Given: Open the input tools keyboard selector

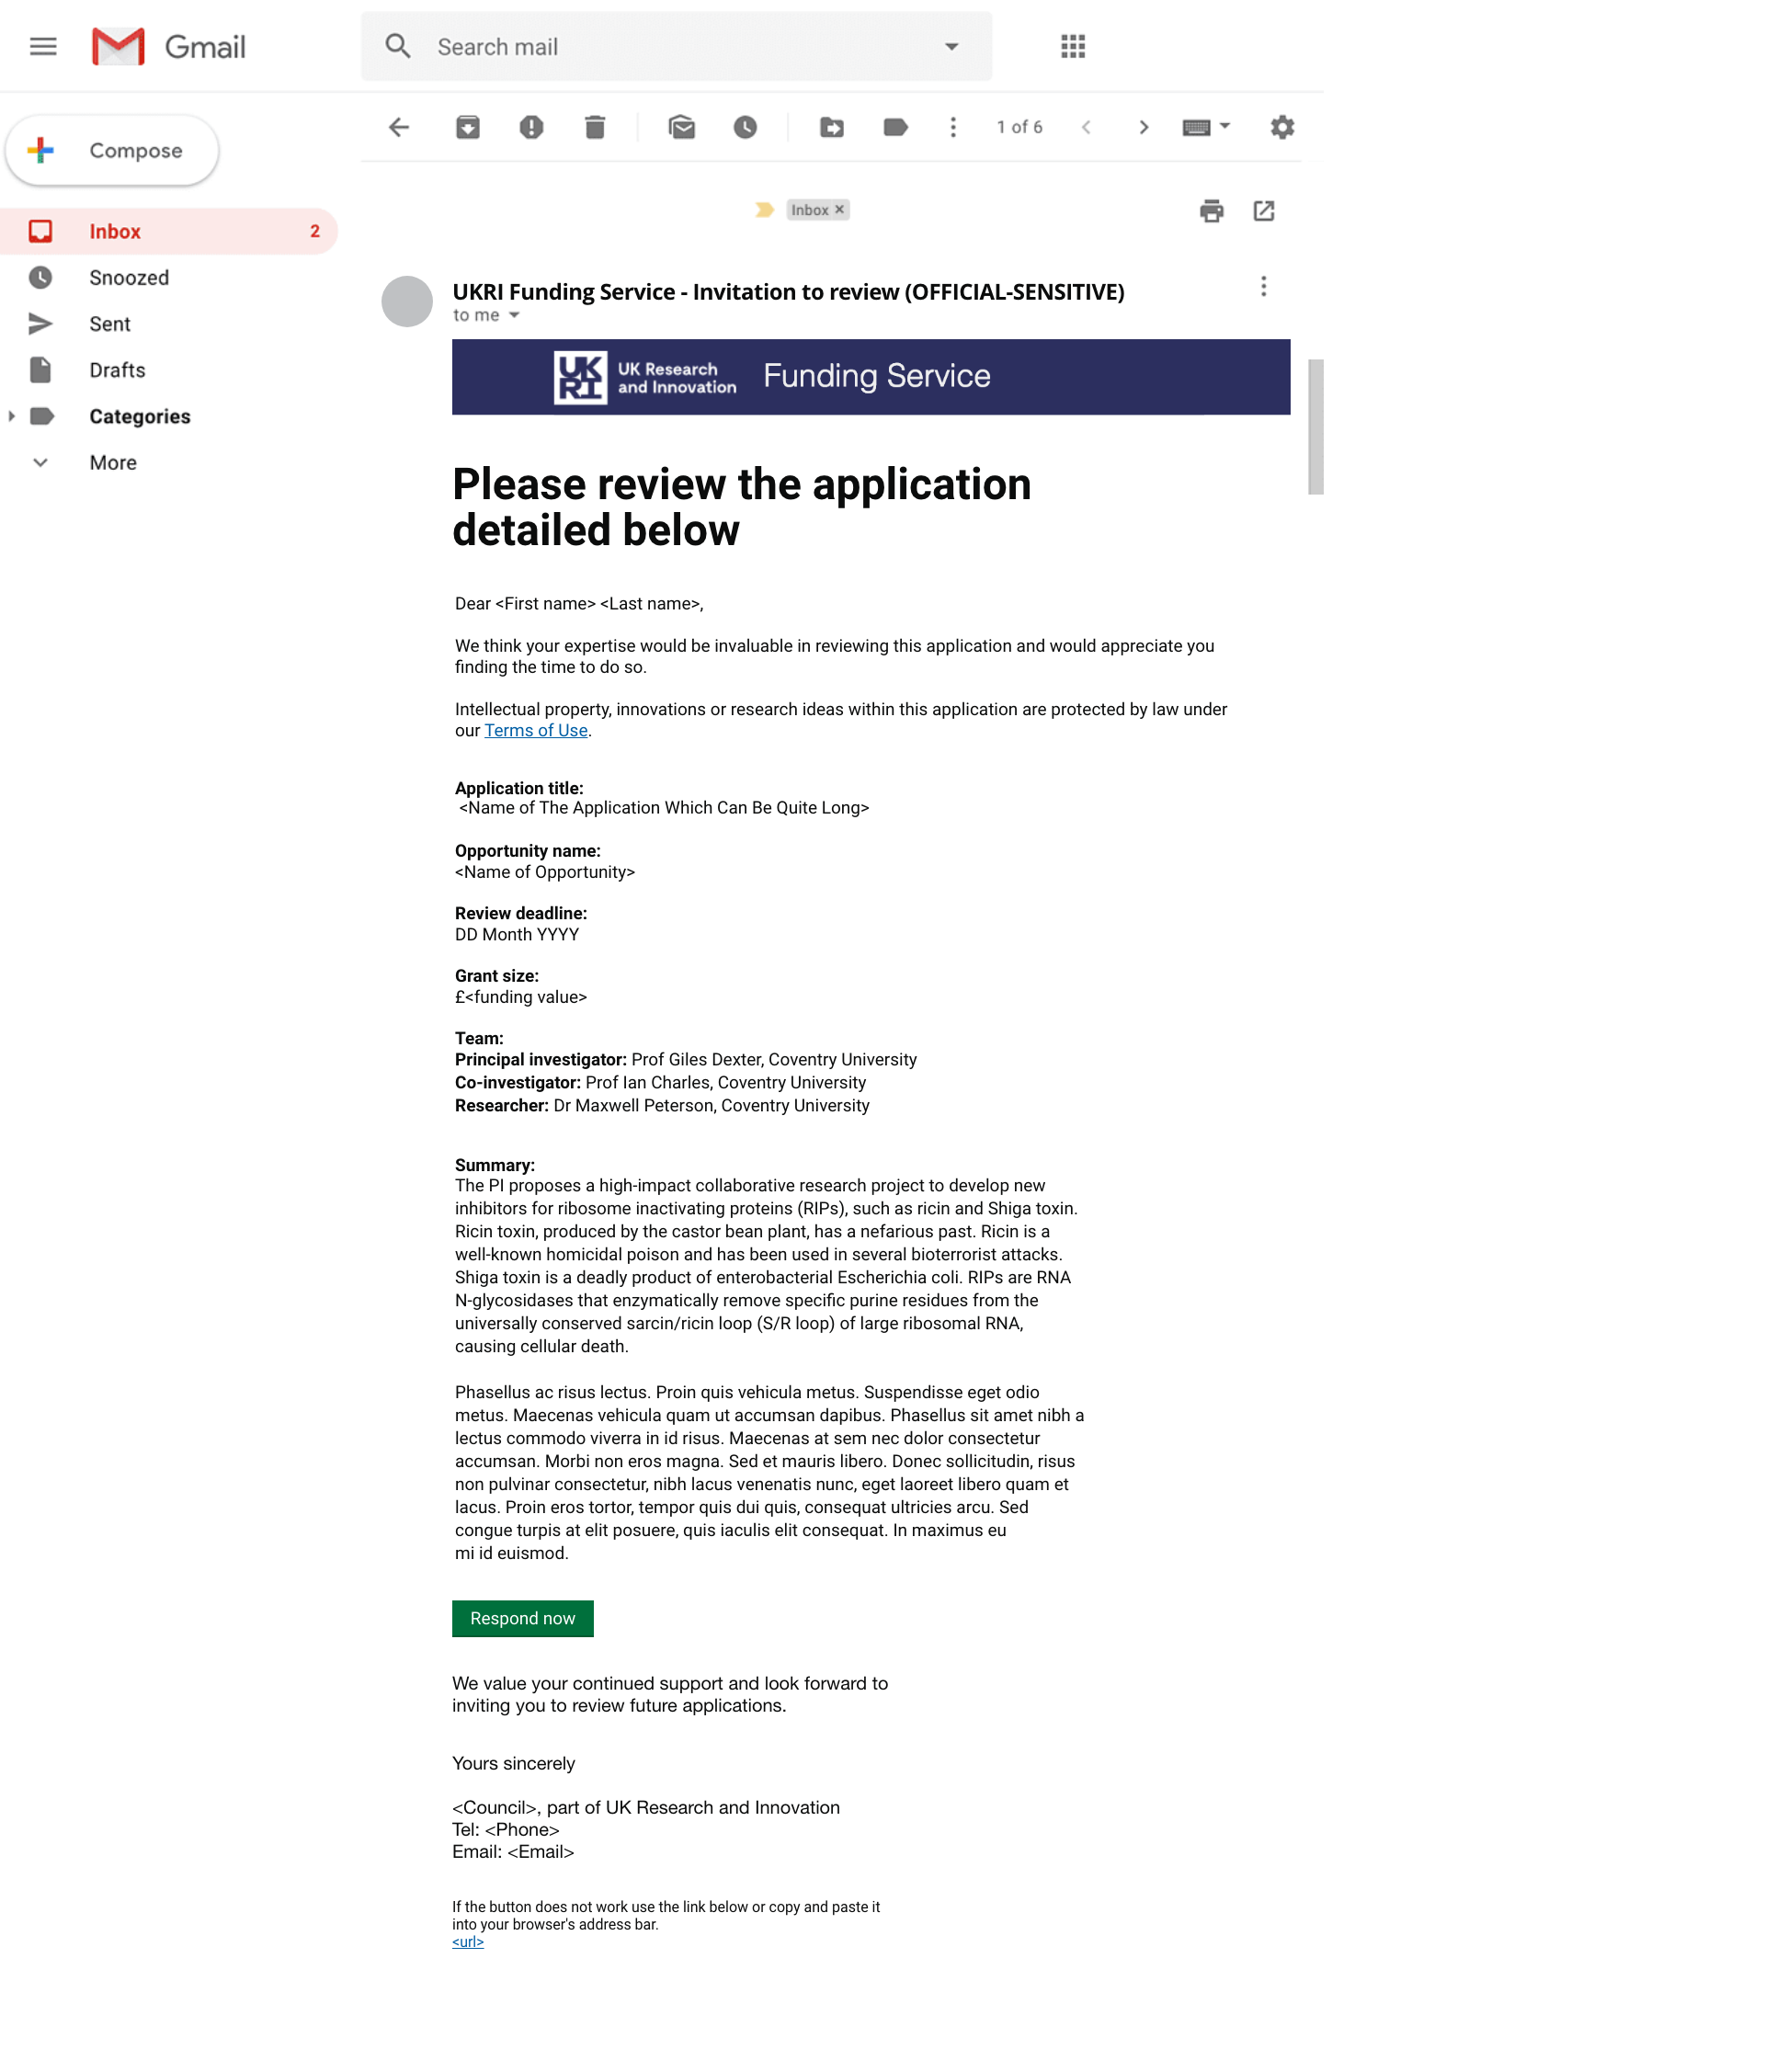Looking at the screenshot, I should click(1206, 127).
